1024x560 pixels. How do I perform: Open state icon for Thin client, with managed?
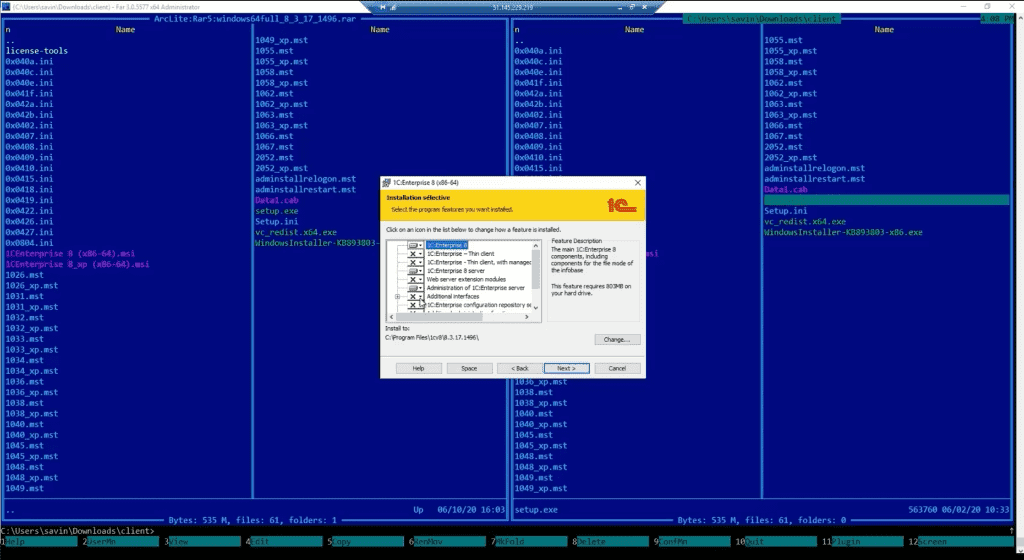[x=415, y=262]
